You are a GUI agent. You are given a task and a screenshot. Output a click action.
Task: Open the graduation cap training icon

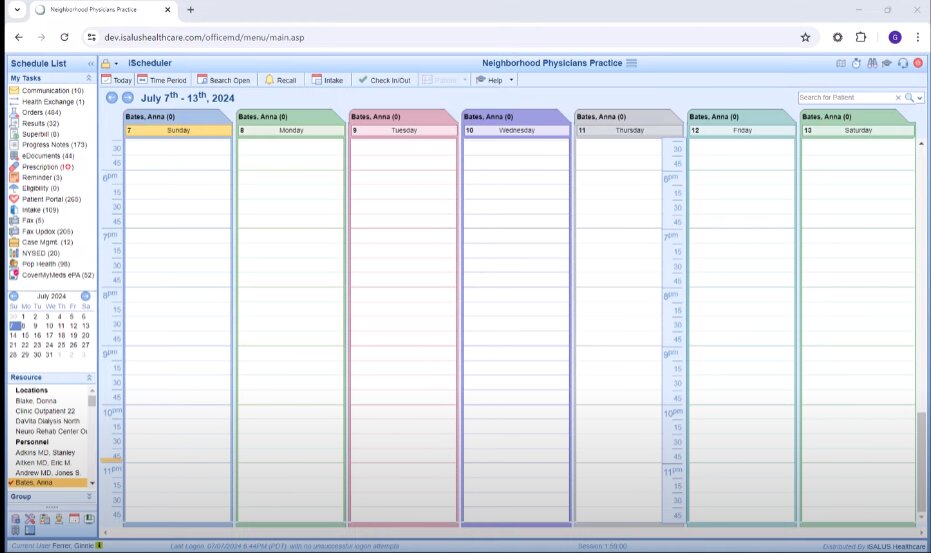(887, 63)
